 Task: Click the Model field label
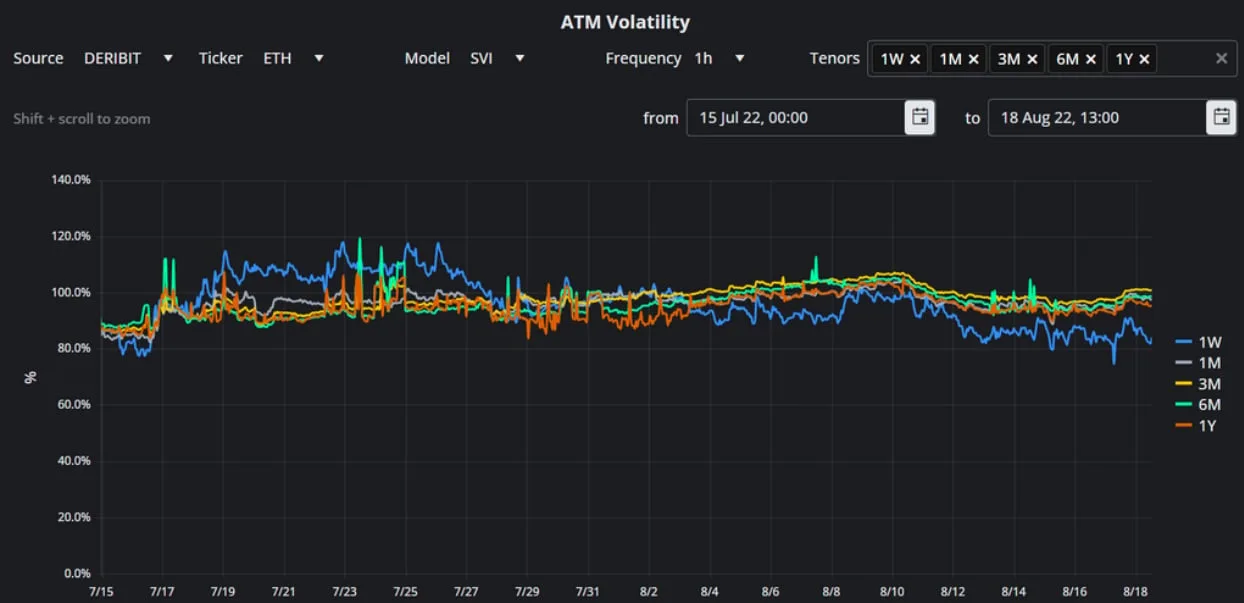[x=427, y=58]
